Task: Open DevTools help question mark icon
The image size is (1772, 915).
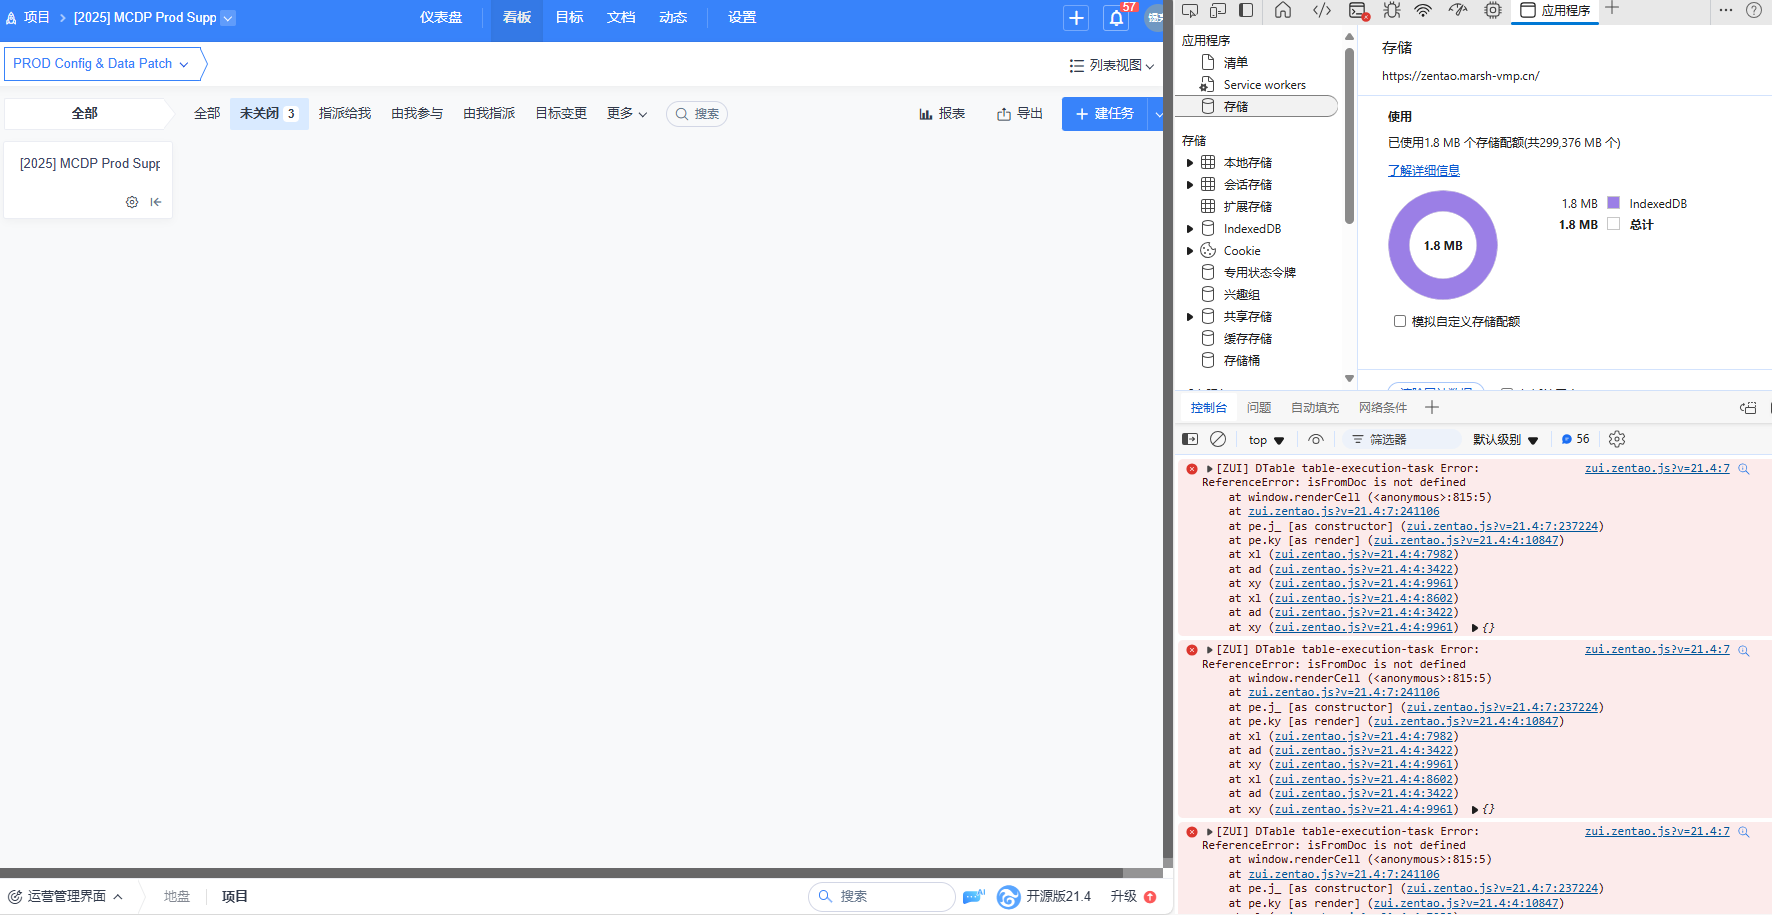Action: tap(1754, 10)
